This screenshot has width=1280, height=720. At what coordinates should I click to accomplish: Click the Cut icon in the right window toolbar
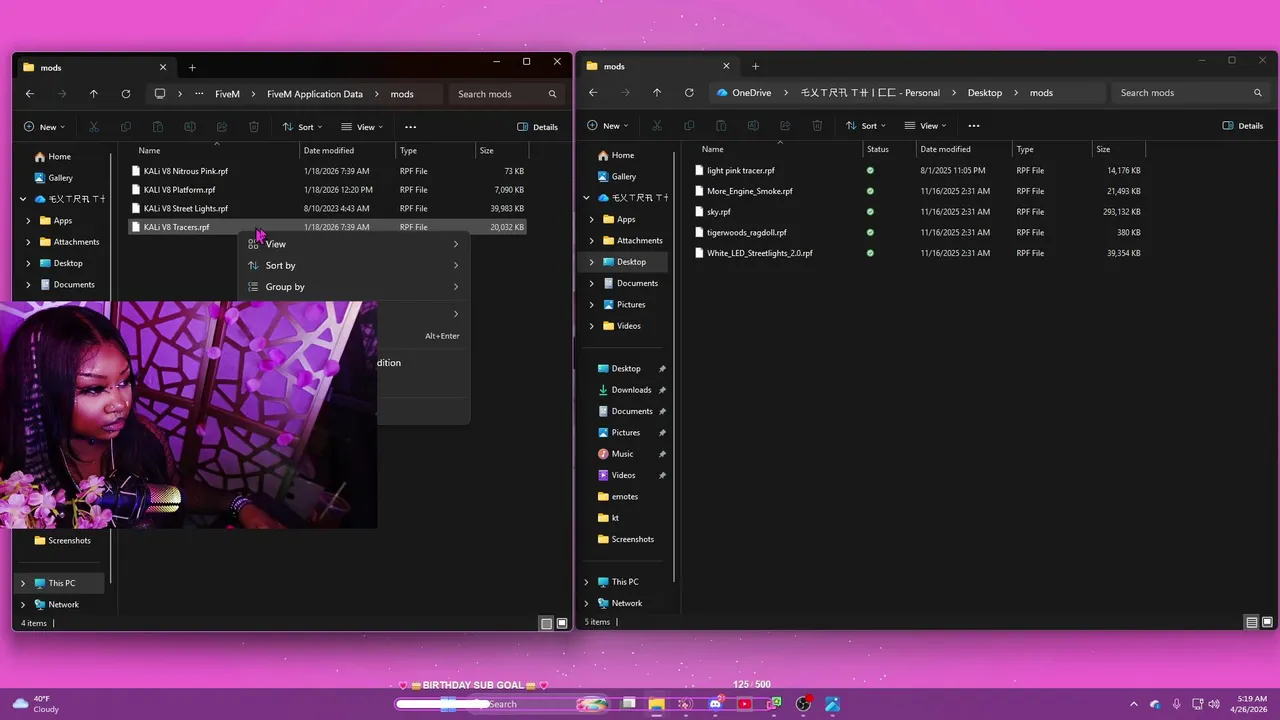[657, 126]
